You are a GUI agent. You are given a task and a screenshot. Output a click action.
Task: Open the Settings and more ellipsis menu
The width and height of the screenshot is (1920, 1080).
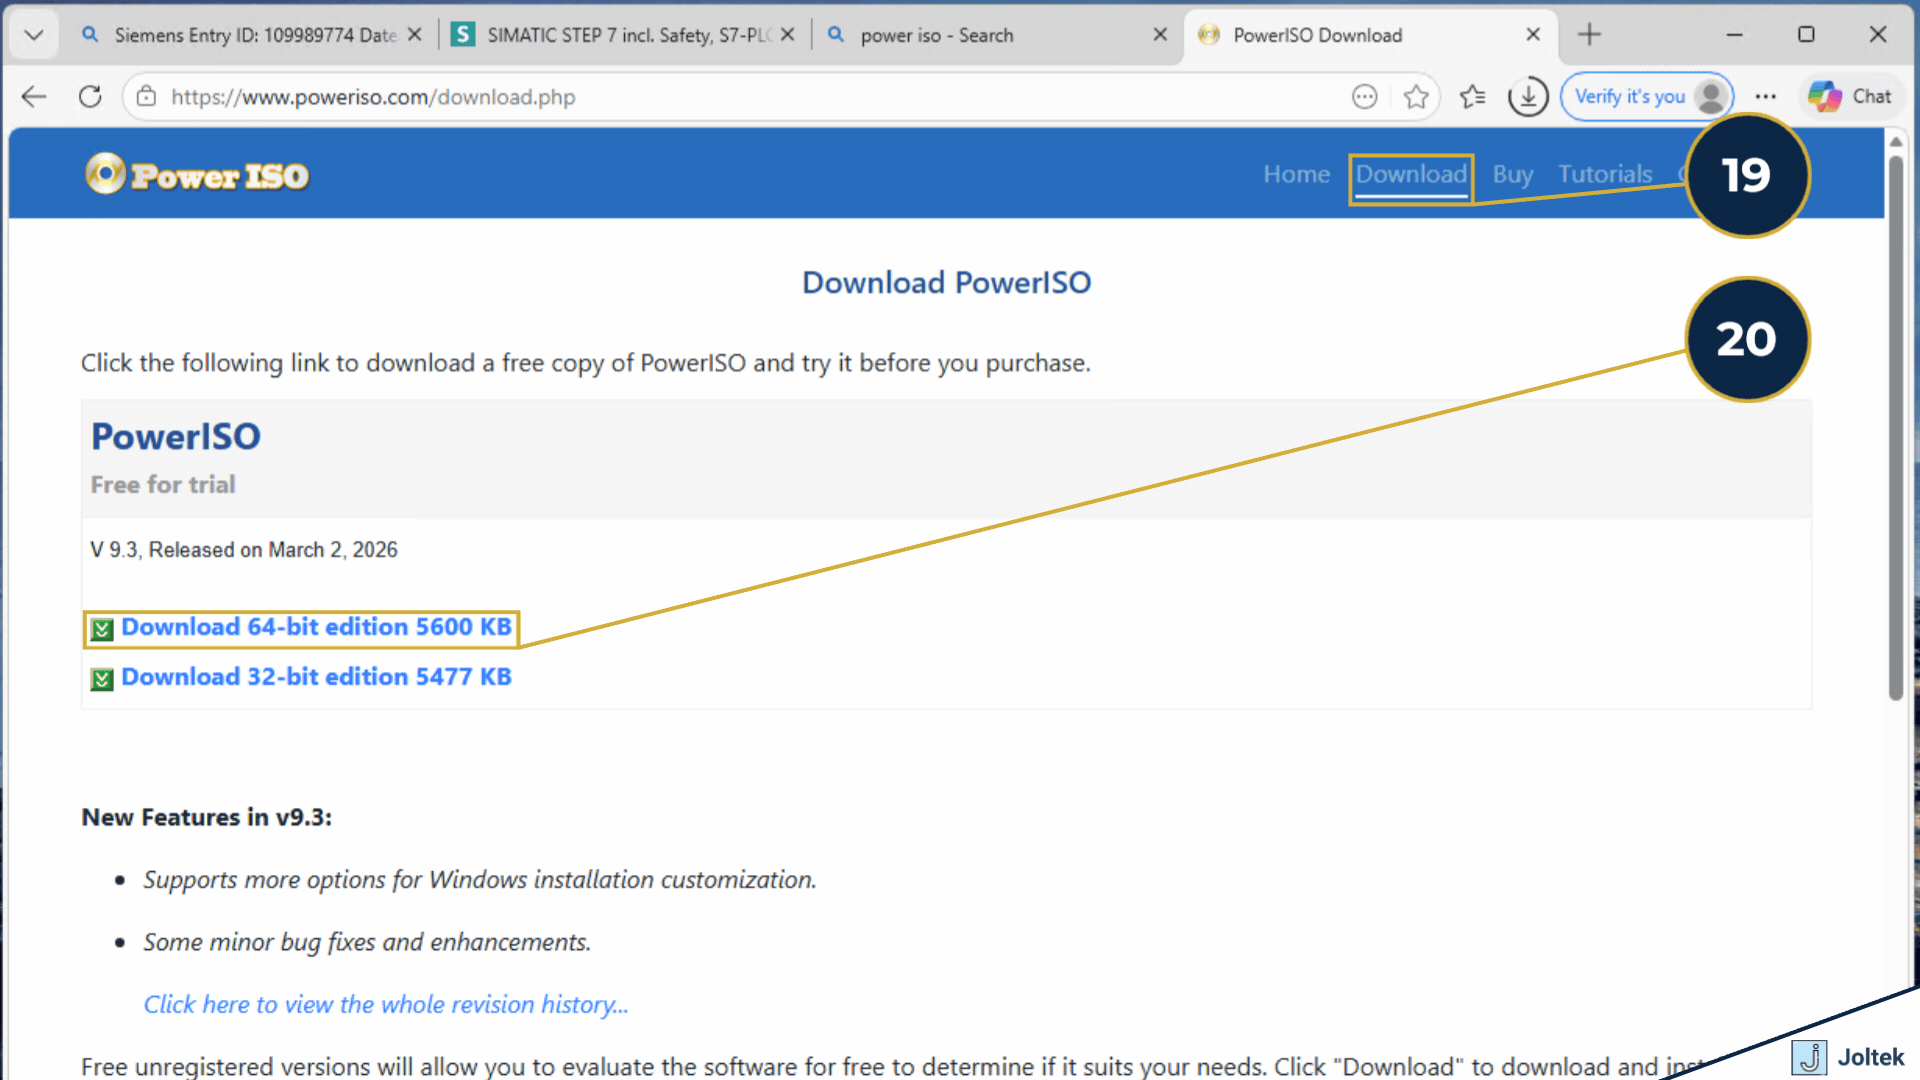[1765, 96]
